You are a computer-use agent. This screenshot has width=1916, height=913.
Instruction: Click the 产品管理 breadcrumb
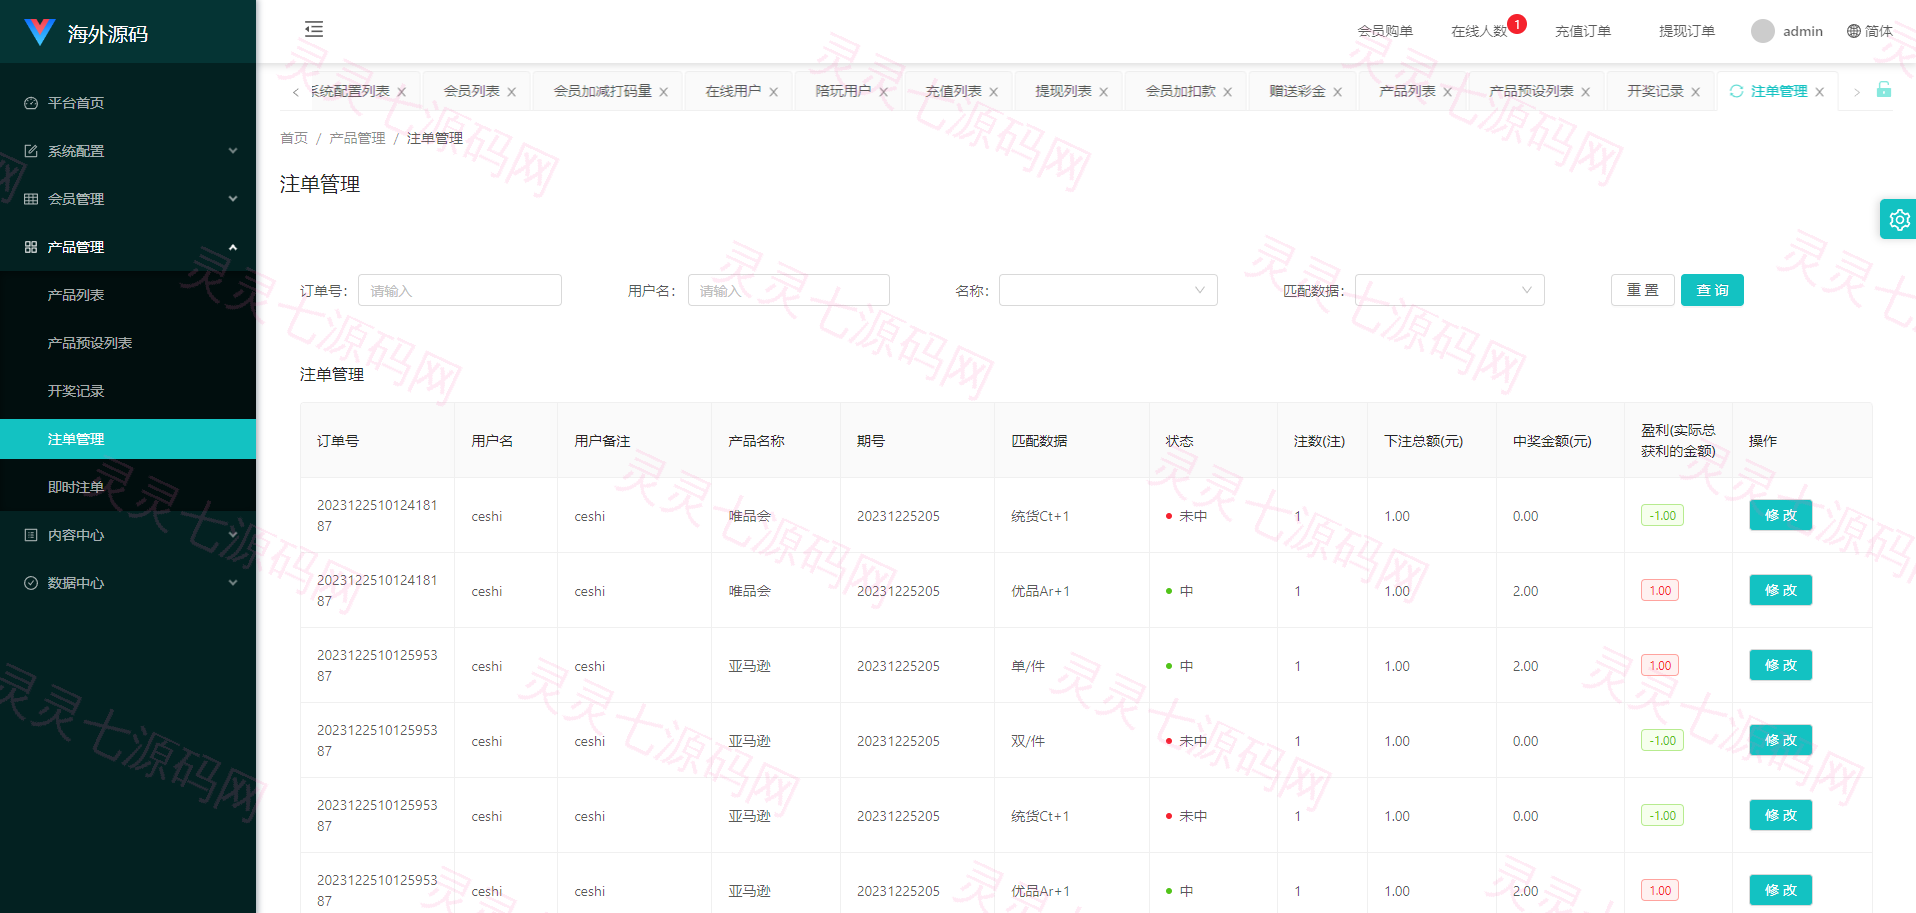tap(357, 138)
